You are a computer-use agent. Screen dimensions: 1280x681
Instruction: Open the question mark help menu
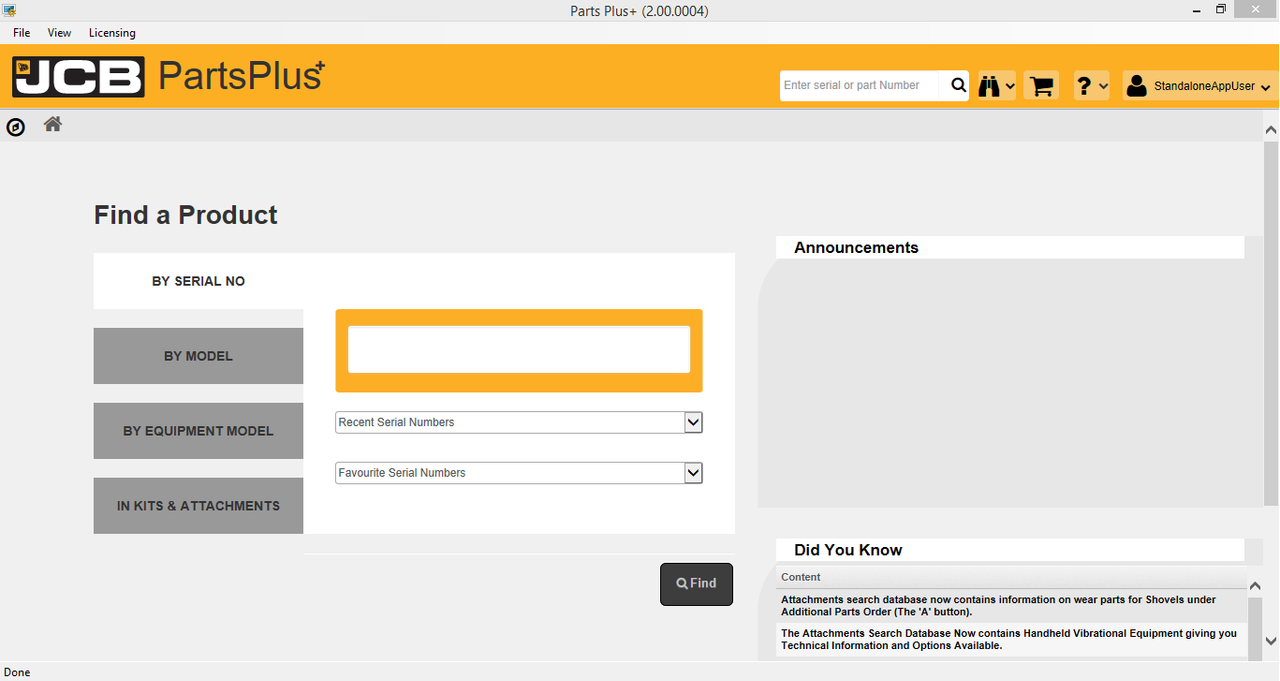tap(1091, 86)
